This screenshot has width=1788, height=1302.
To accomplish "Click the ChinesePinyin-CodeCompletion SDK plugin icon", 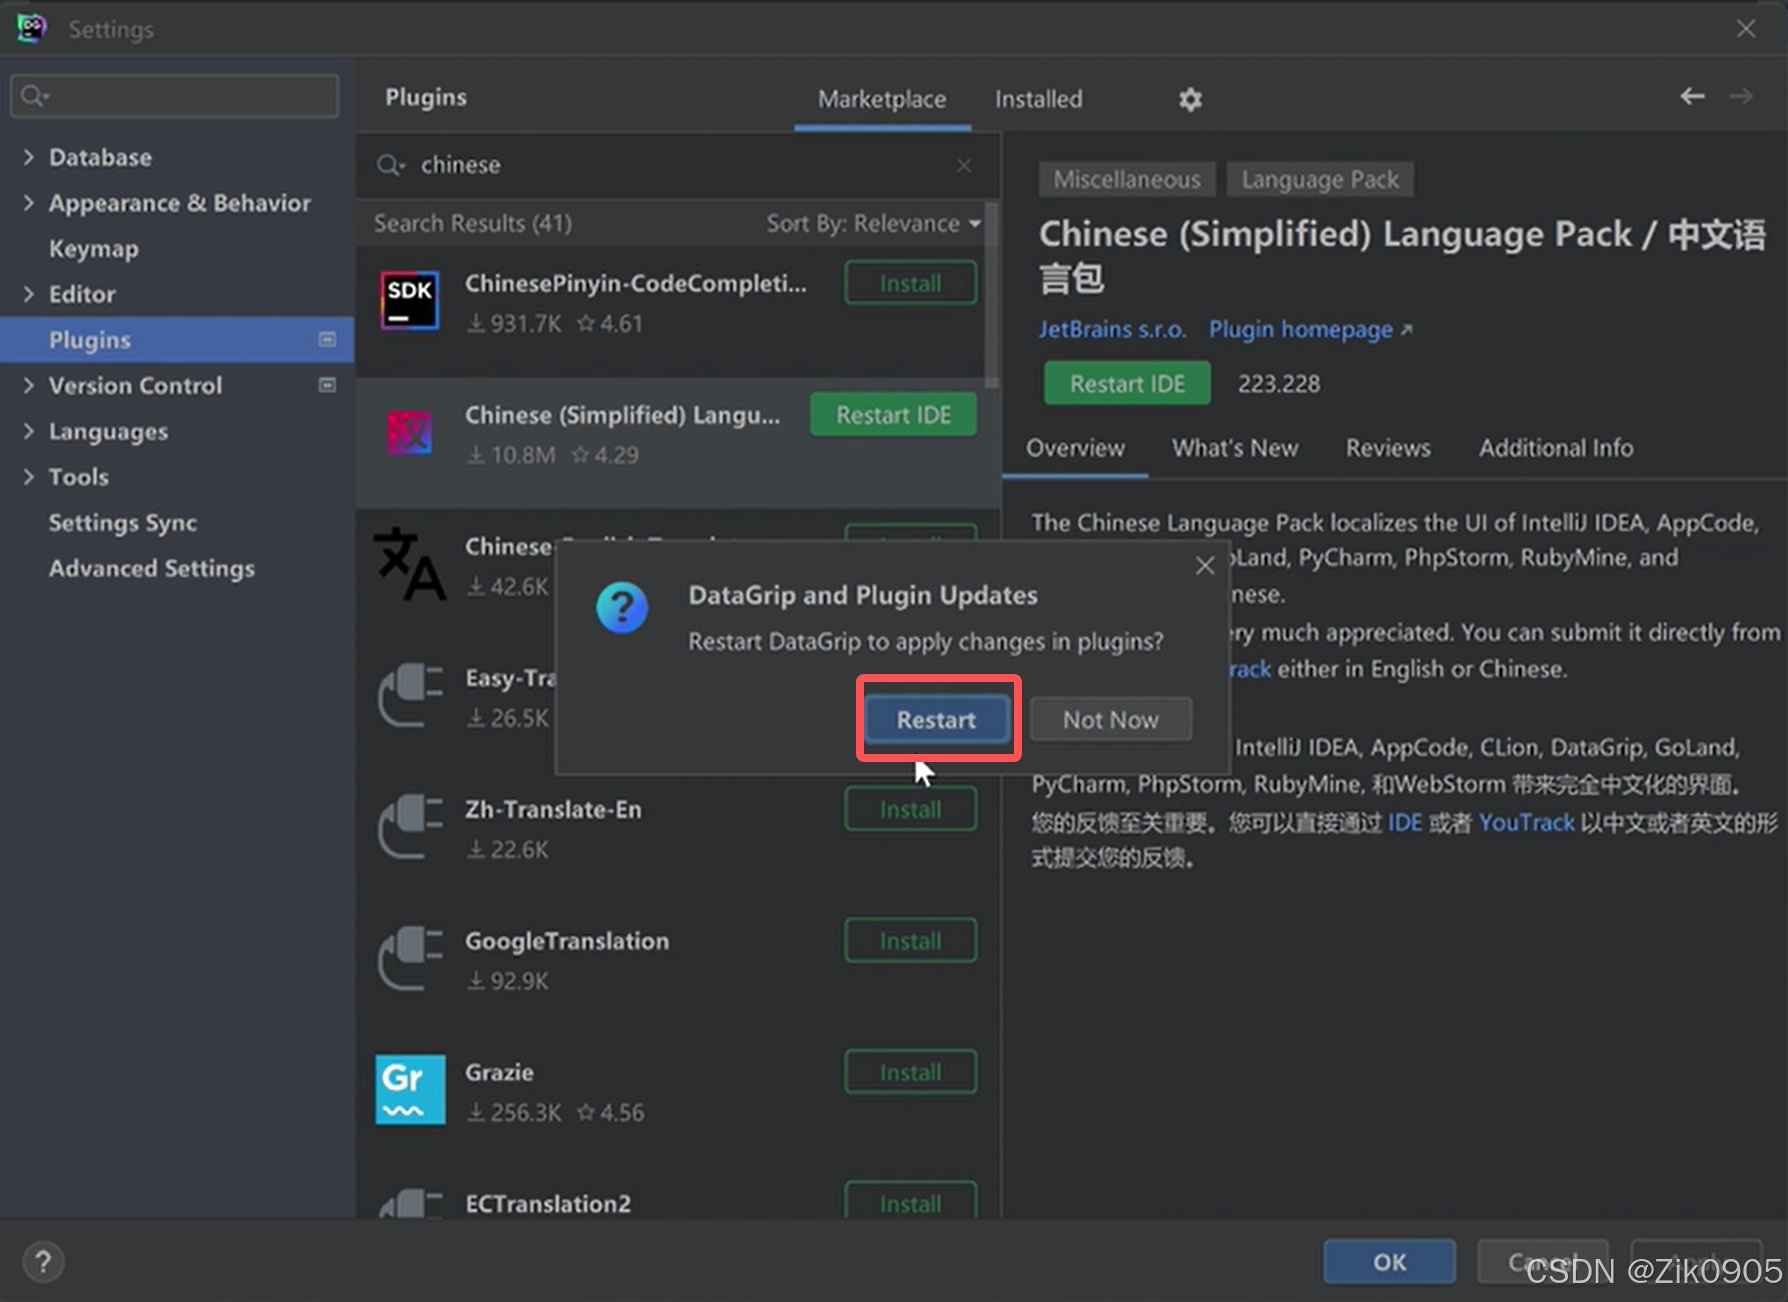I will click(x=409, y=301).
